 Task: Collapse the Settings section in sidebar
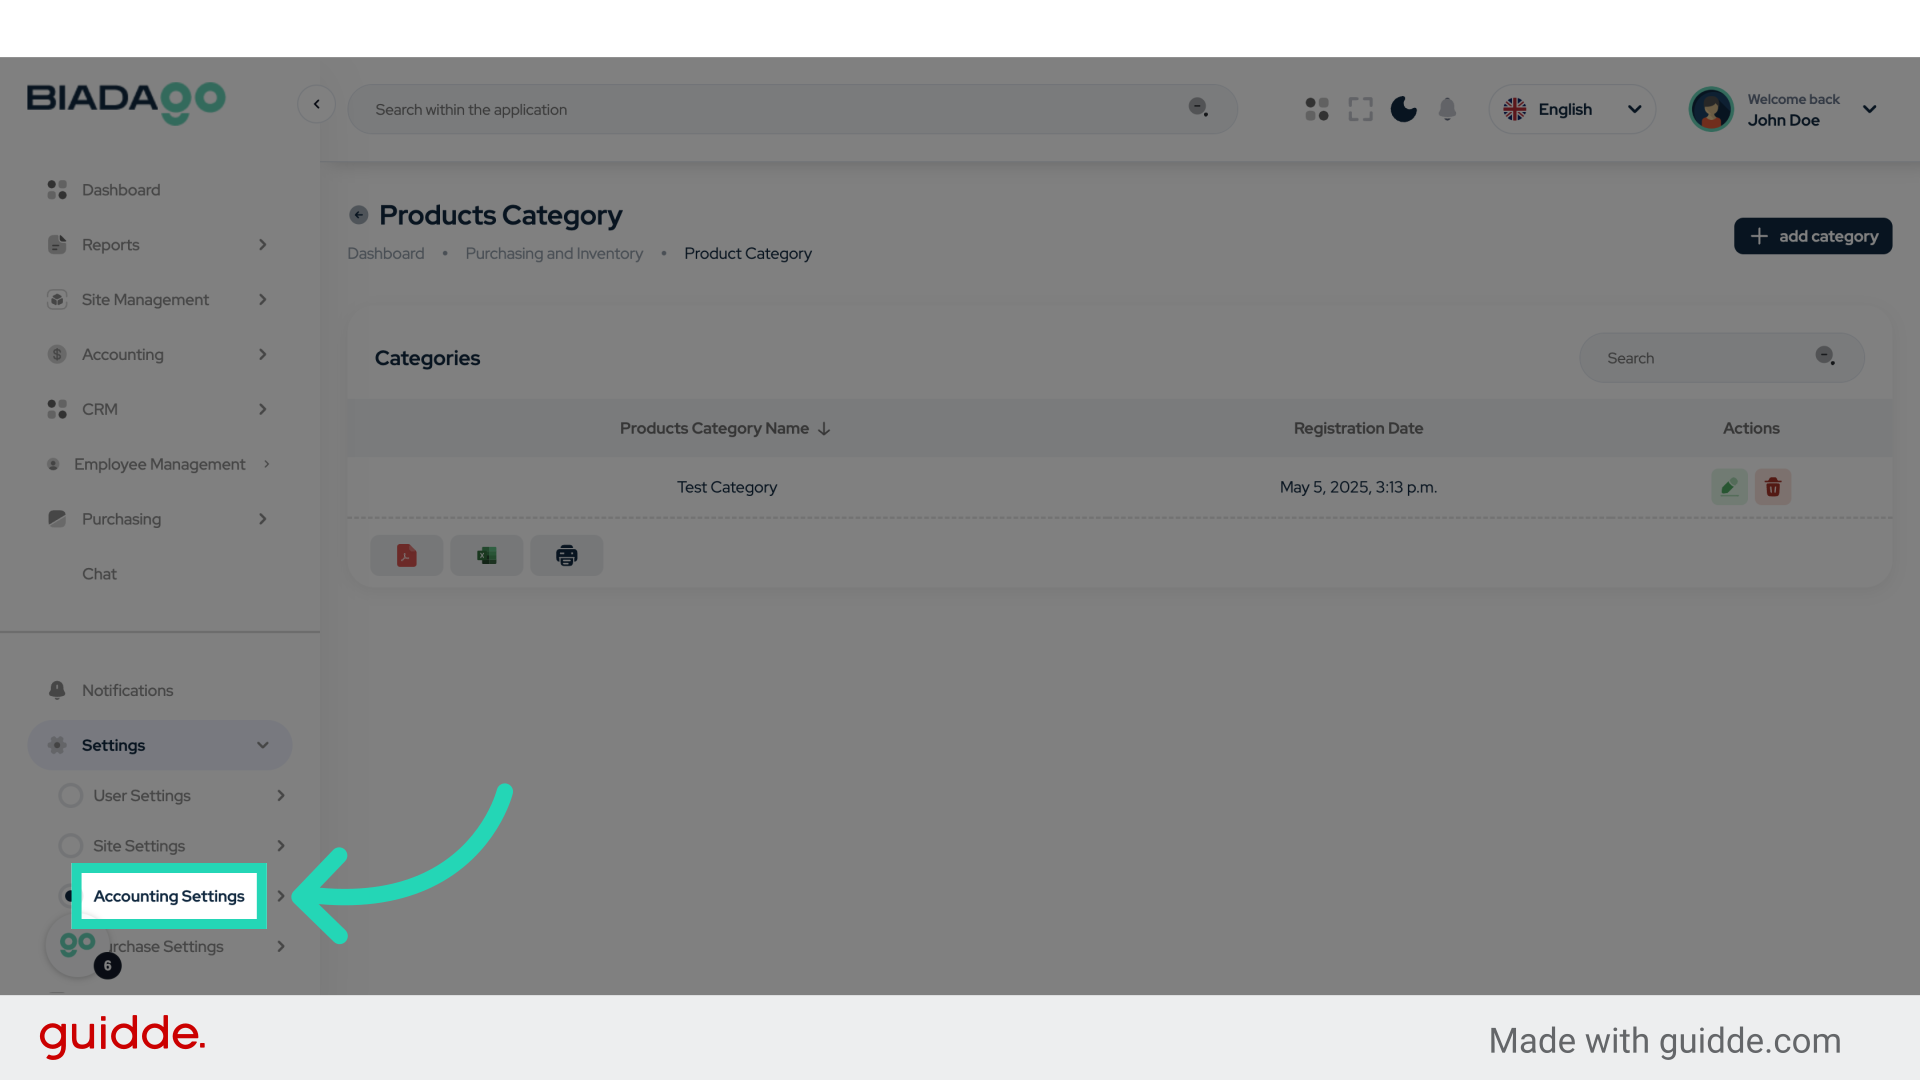coord(262,745)
